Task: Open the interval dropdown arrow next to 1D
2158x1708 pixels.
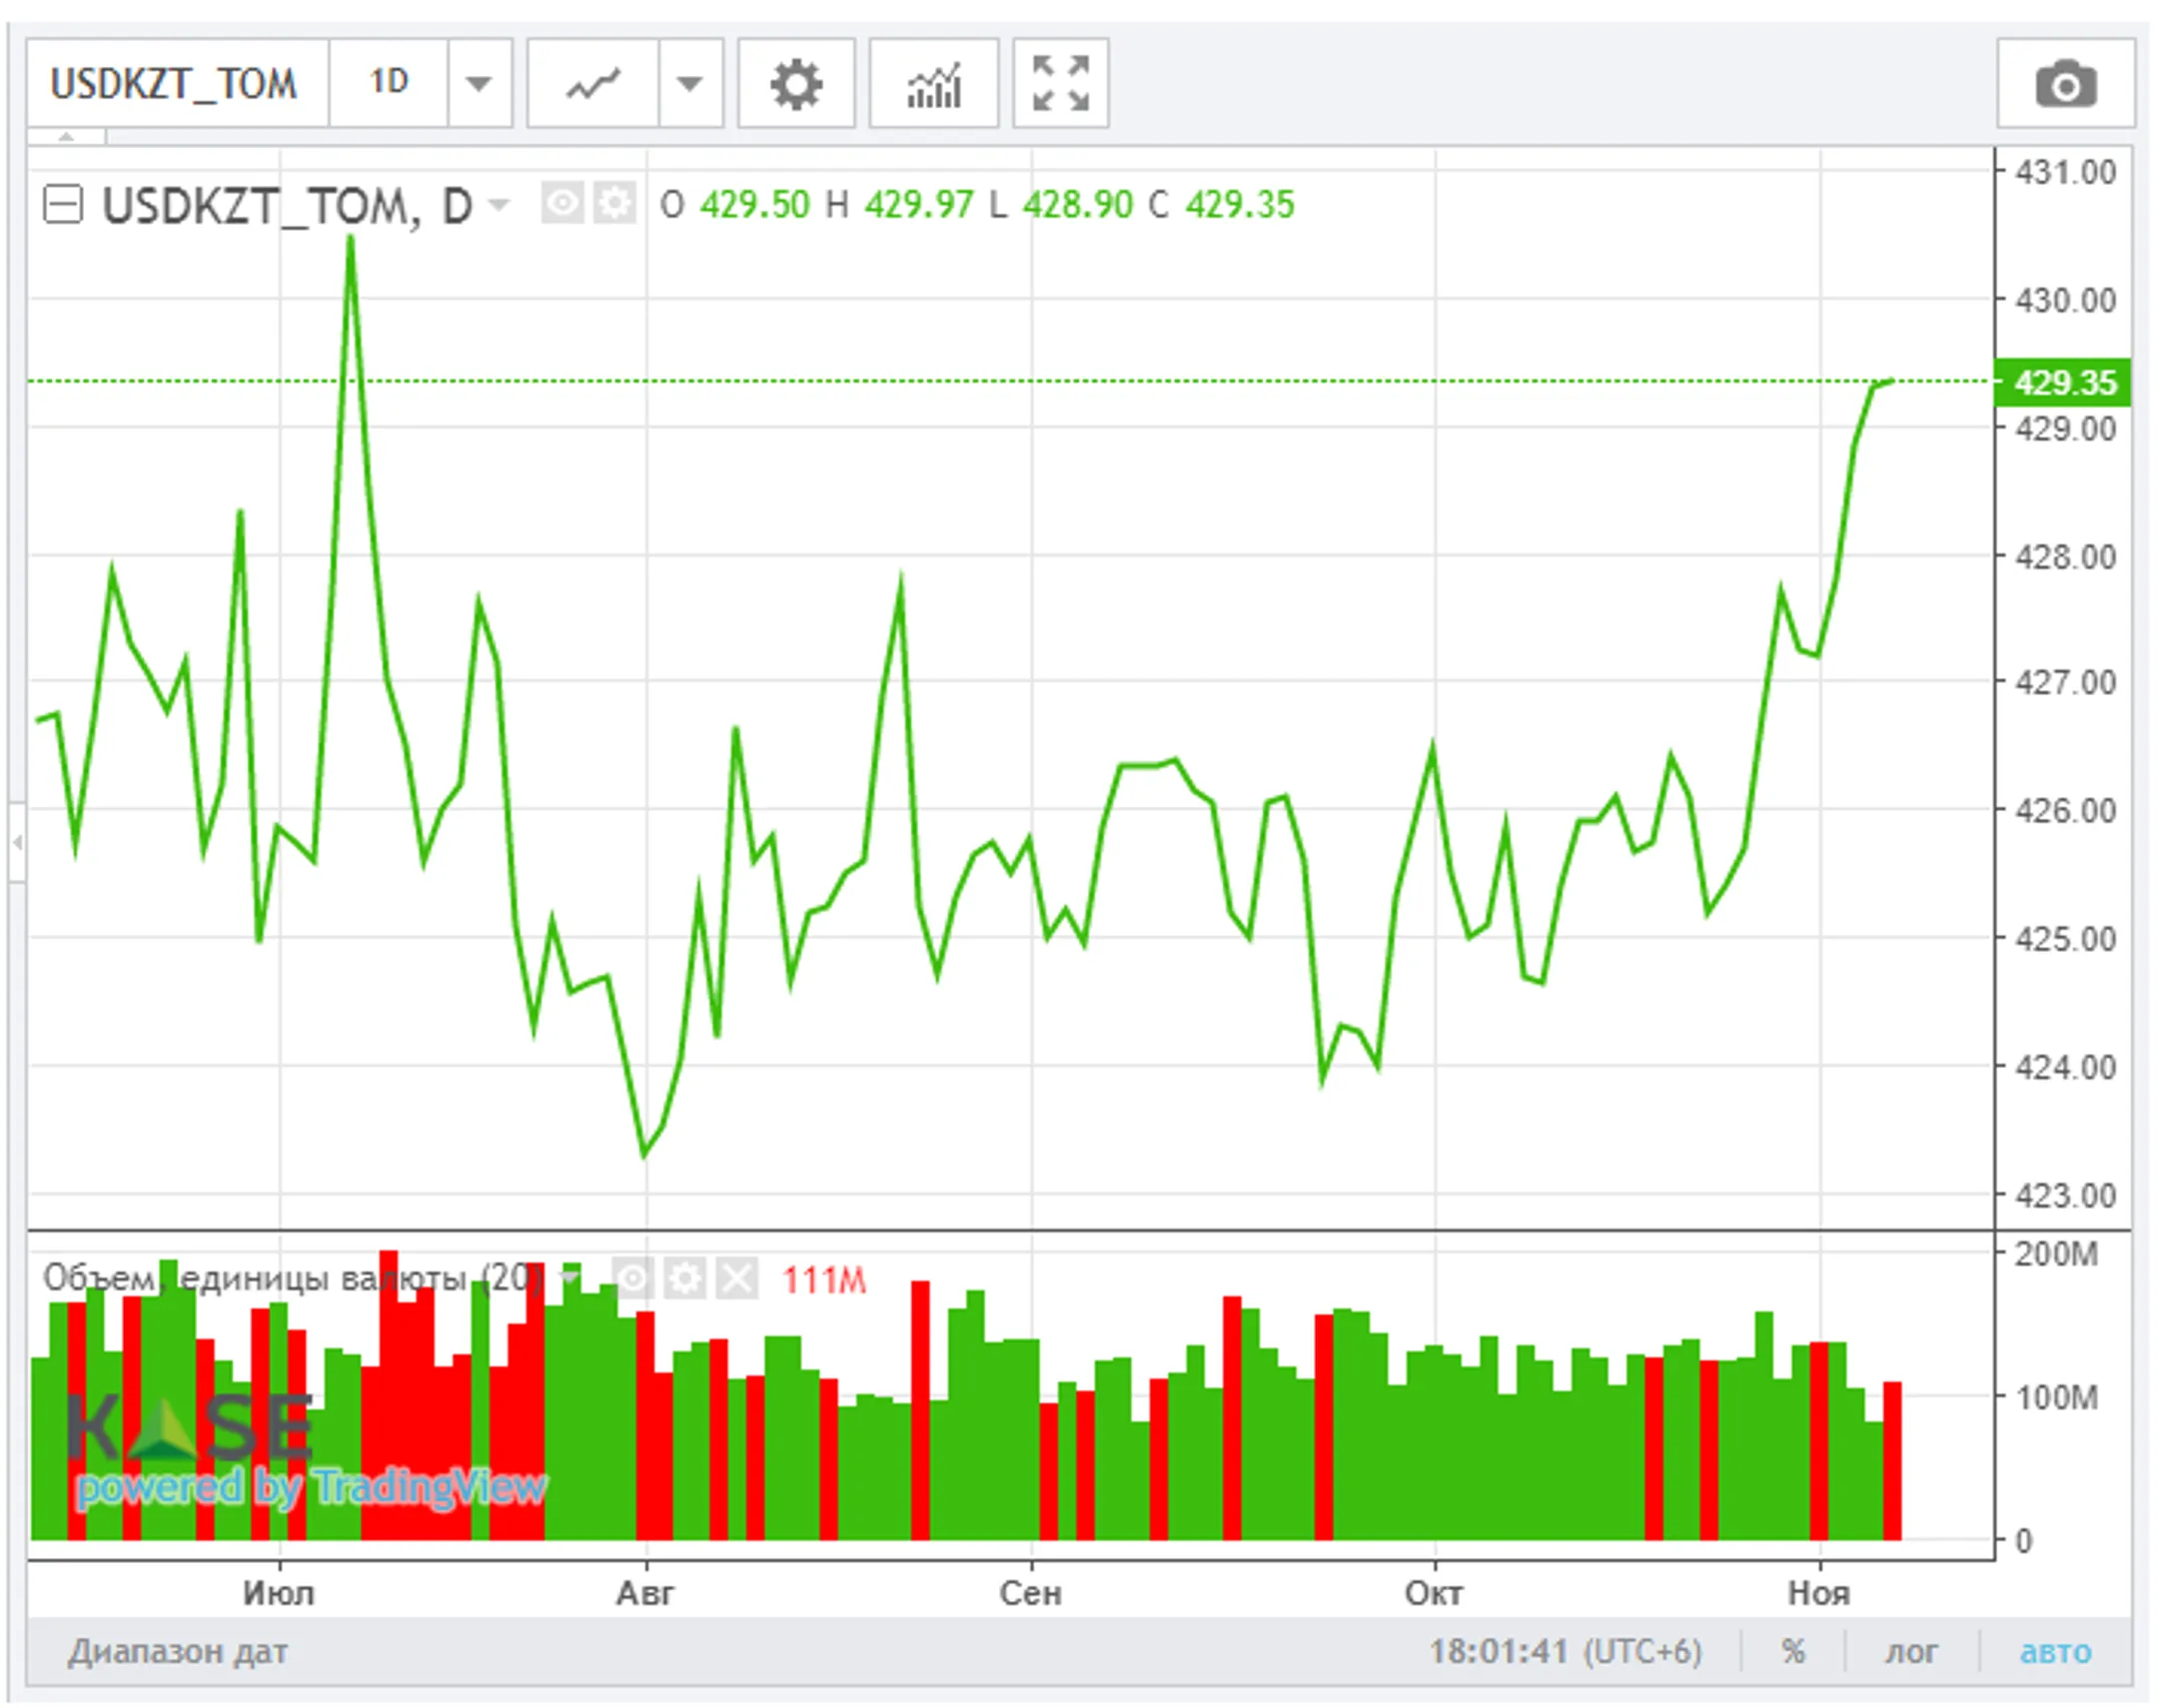Action: point(479,84)
